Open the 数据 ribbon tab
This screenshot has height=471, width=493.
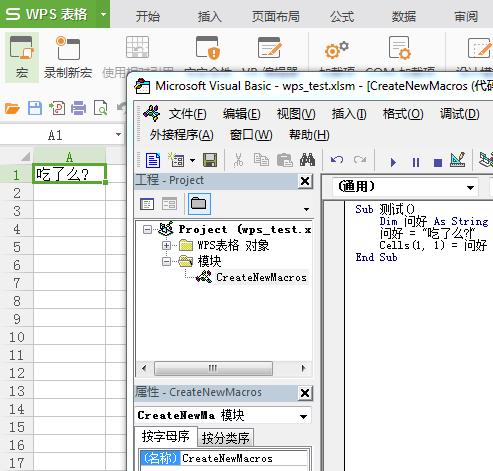click(404, 16)
